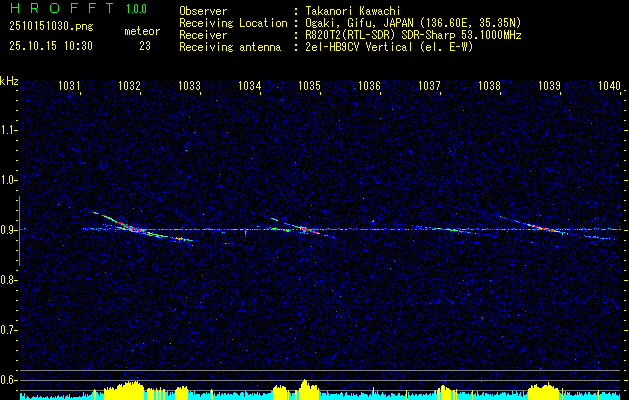The height and width of the screenshot is (400, 629).
Task: Click time marker 1037
Action: point(429,85)
